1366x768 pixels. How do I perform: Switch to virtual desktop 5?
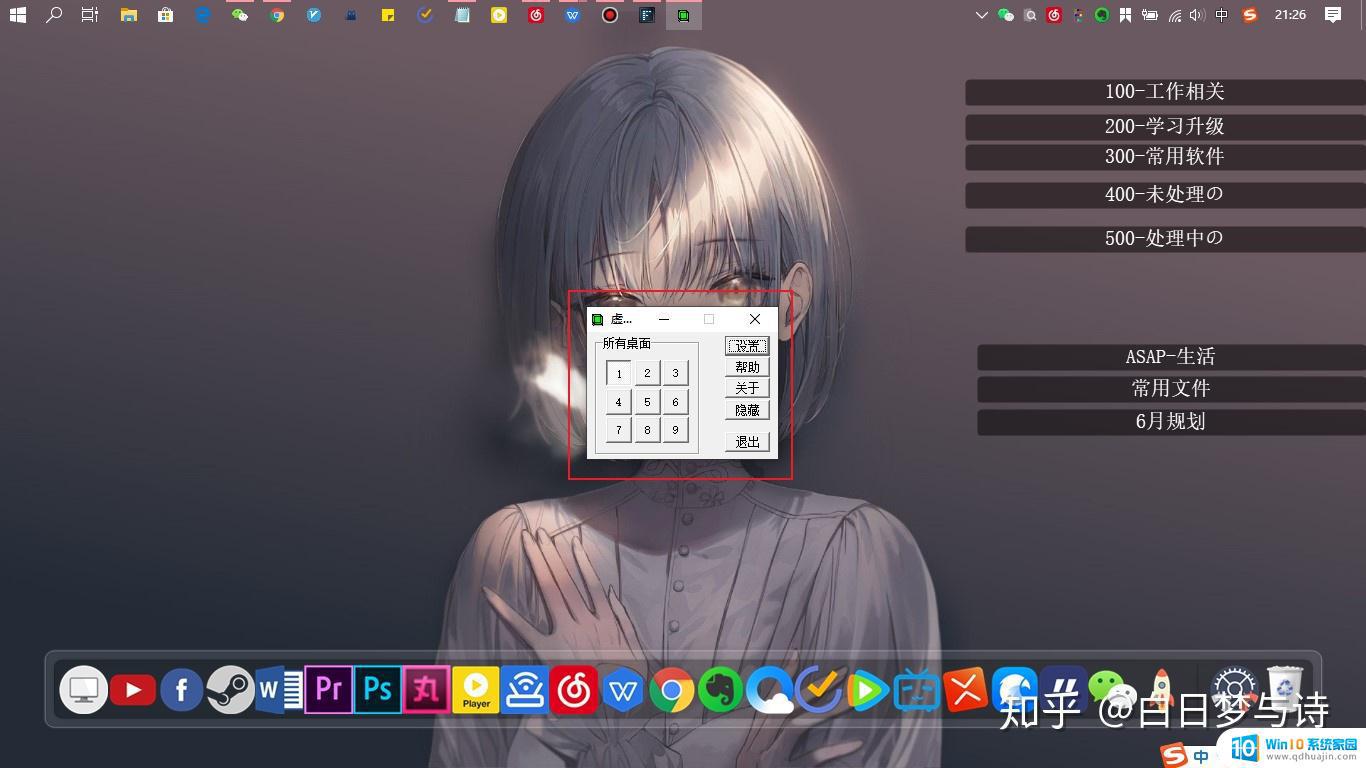647,402
